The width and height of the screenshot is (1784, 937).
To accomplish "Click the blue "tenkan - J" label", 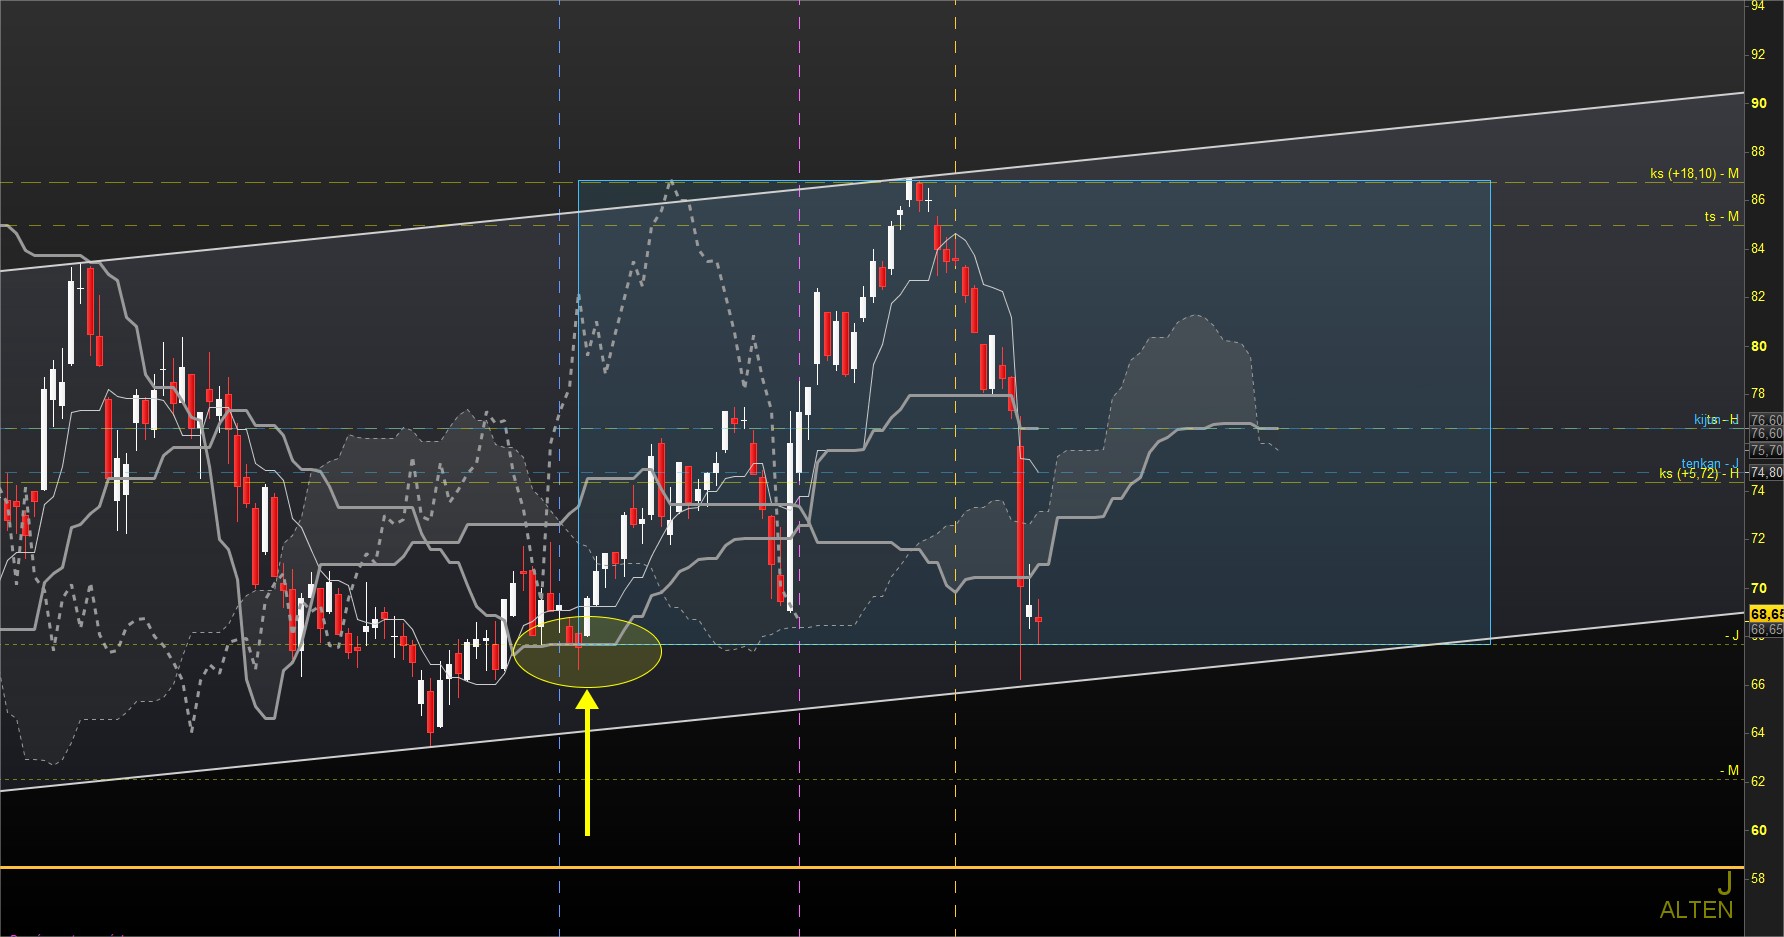I will pos(1708,463).
